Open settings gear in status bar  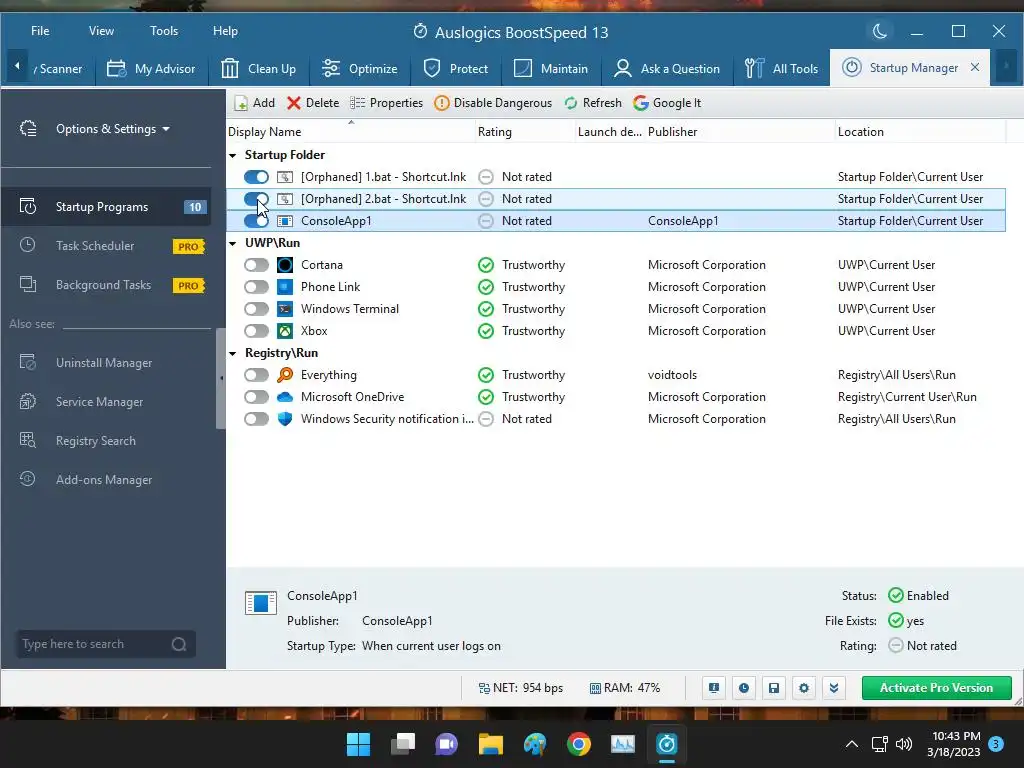(804, 688)
